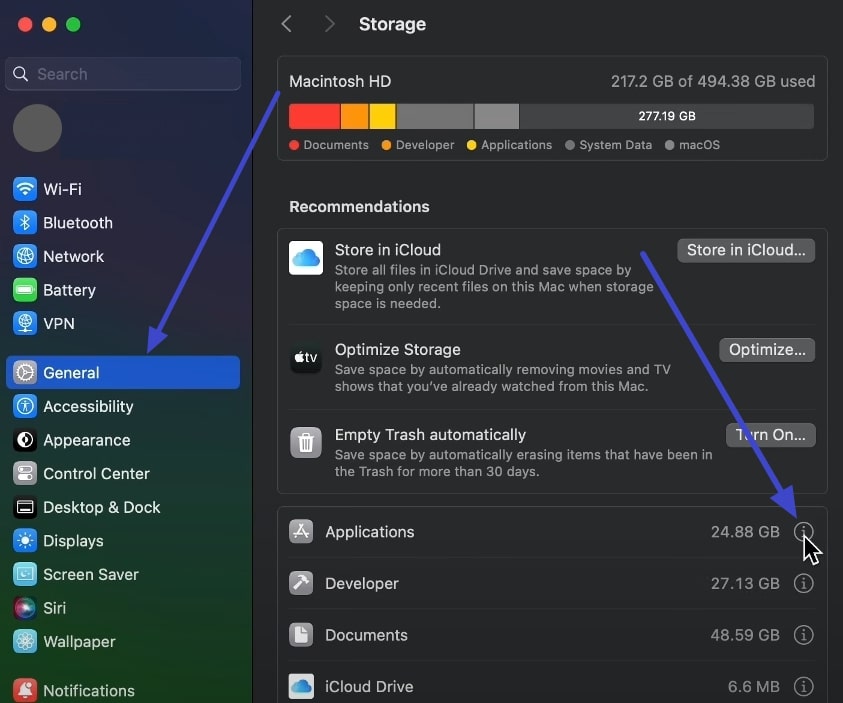Select the Wi-Fi label in the sidebar
The width and height of the screenshot is (843, 703).
62,189
